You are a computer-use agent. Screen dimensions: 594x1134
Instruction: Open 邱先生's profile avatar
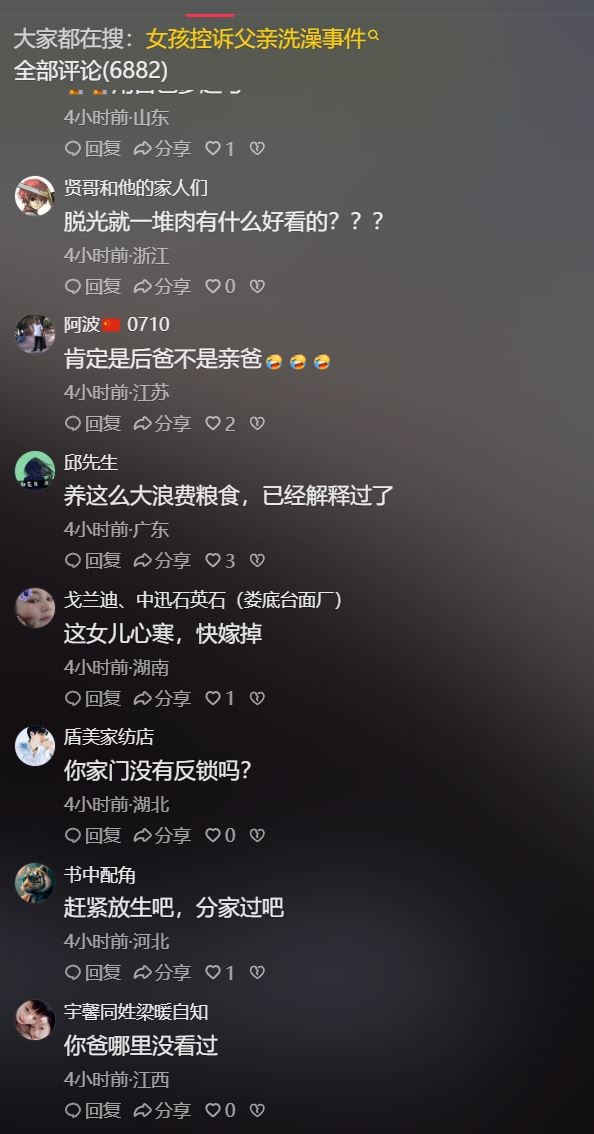click(35, 471)
